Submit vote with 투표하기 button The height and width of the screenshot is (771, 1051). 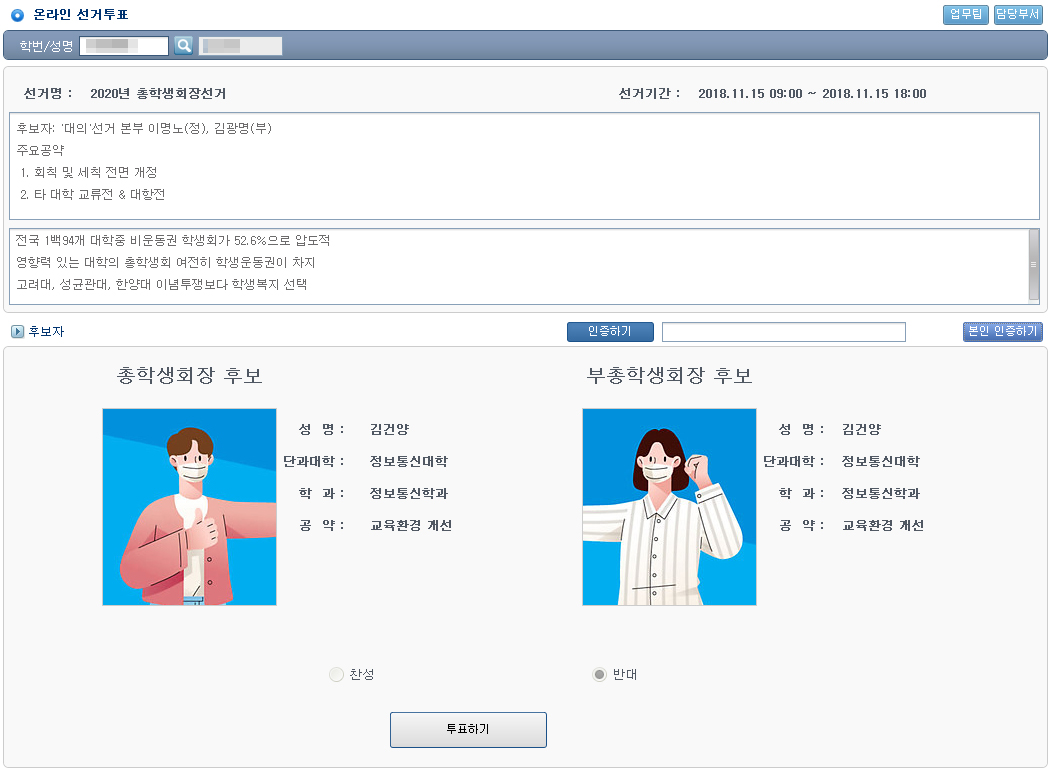pyautogui.click(x=468, y=729)
